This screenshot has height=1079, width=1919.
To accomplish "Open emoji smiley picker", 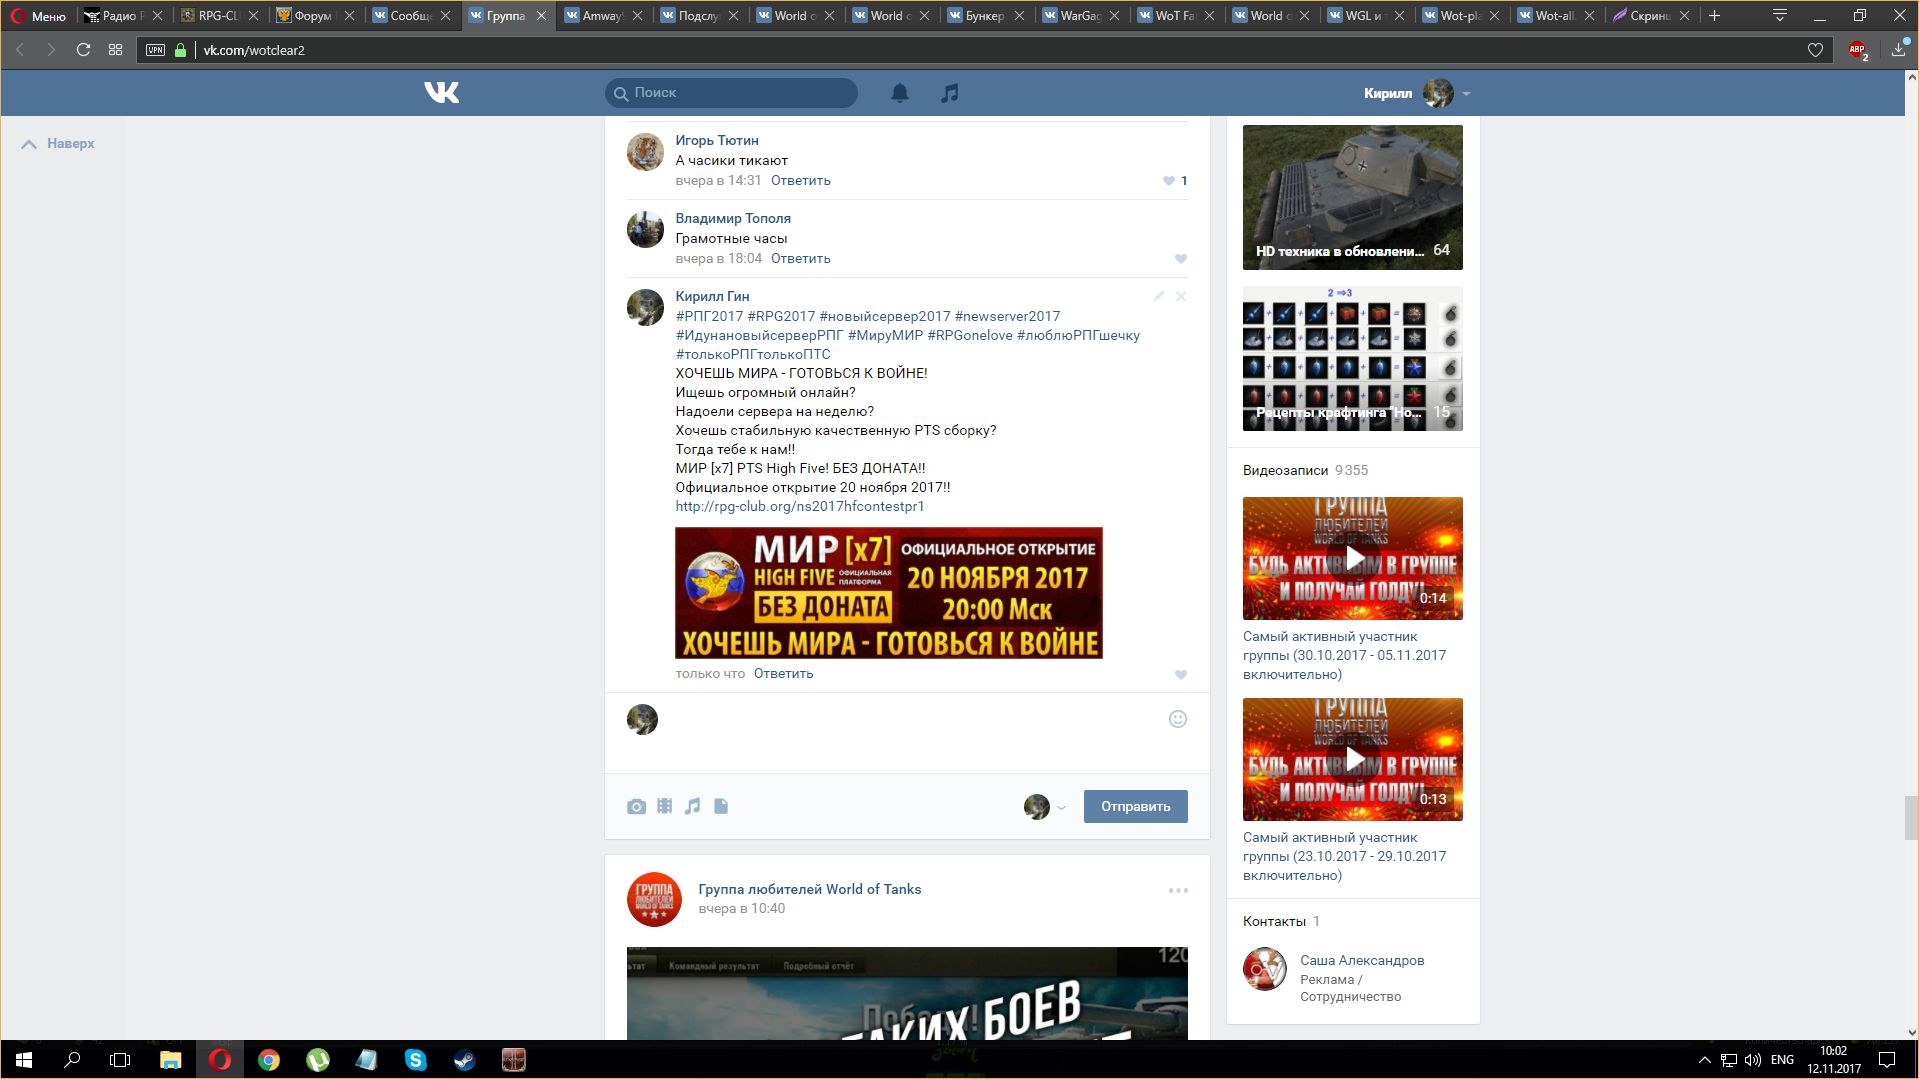I will coord(1178,719).
